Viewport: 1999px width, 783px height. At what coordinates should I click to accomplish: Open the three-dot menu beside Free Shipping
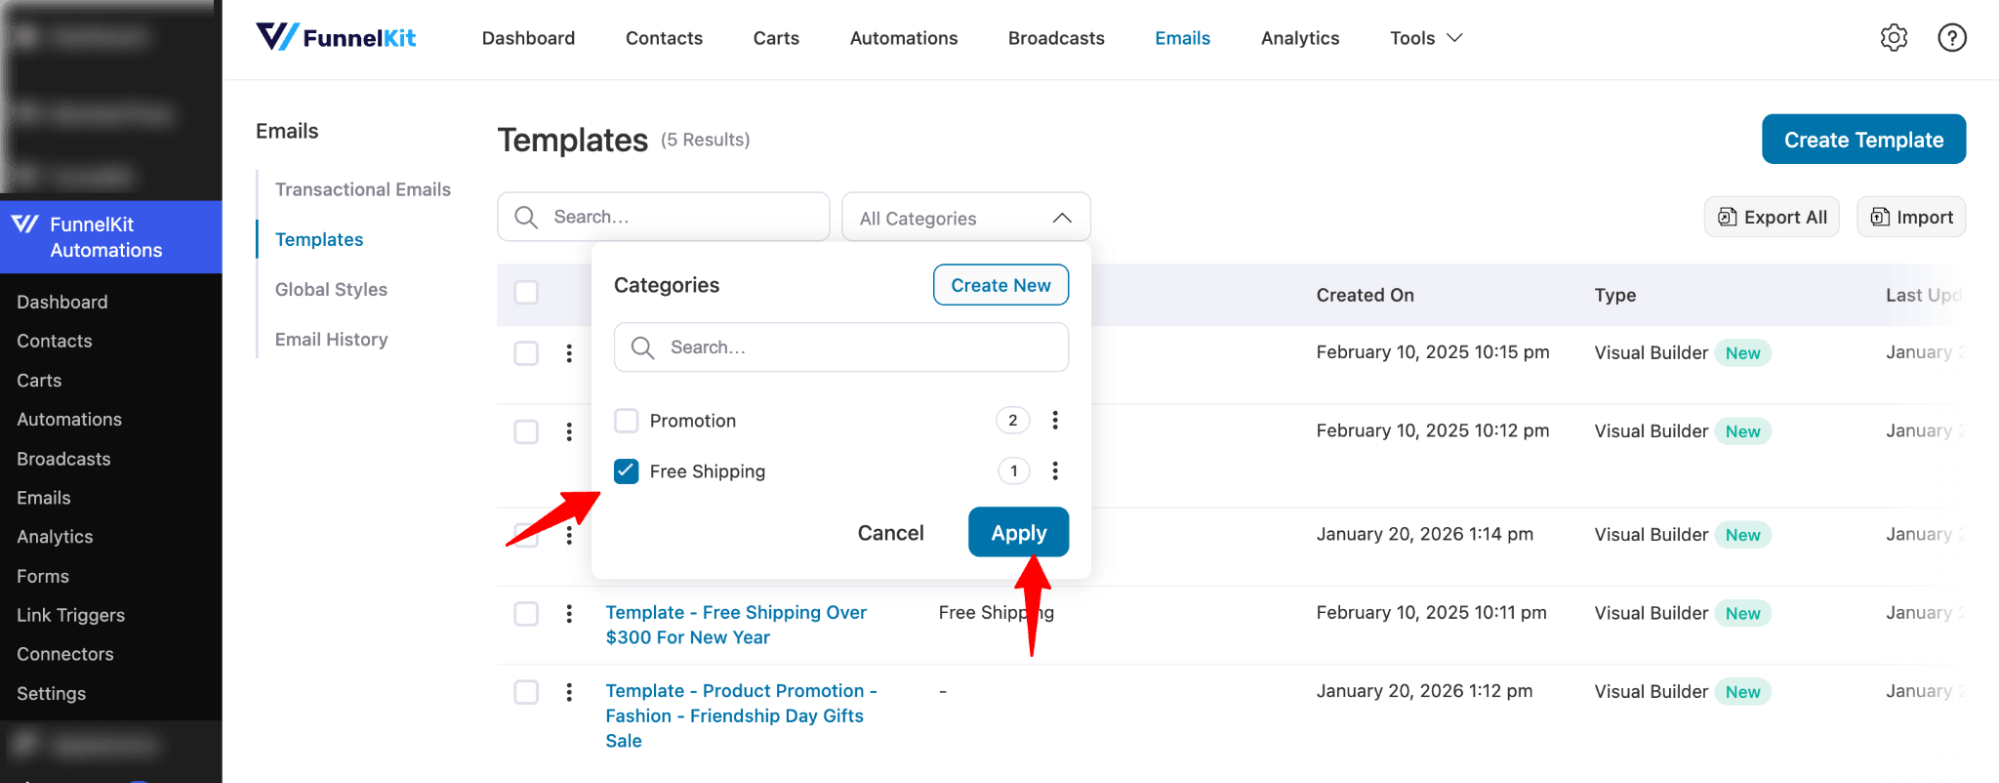[1055, 470]
